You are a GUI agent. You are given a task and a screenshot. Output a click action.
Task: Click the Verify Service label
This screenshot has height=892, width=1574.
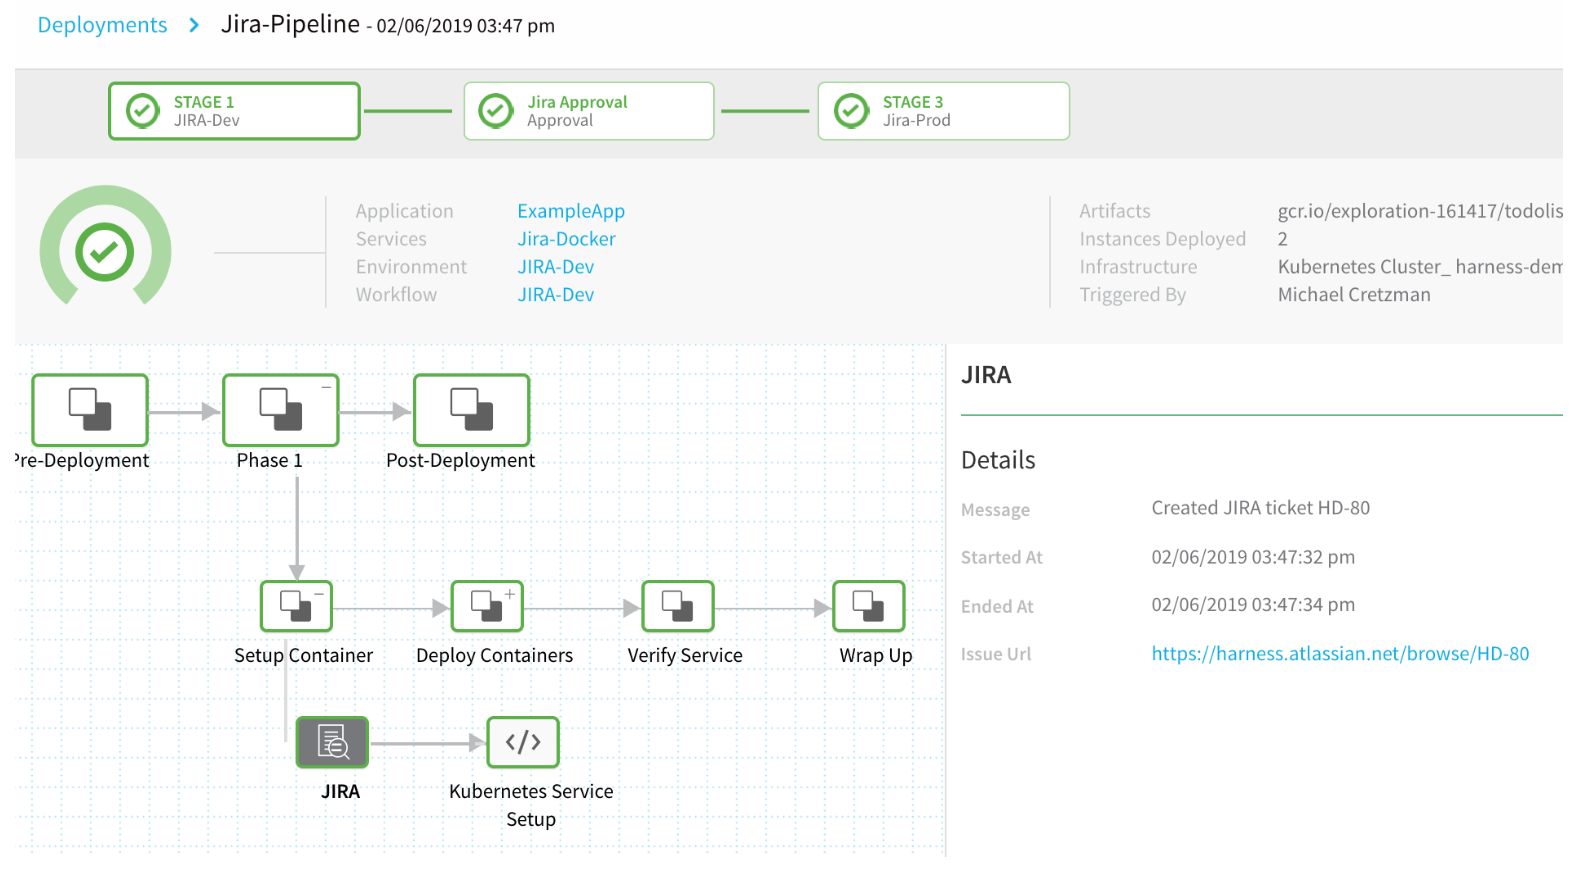685,655
